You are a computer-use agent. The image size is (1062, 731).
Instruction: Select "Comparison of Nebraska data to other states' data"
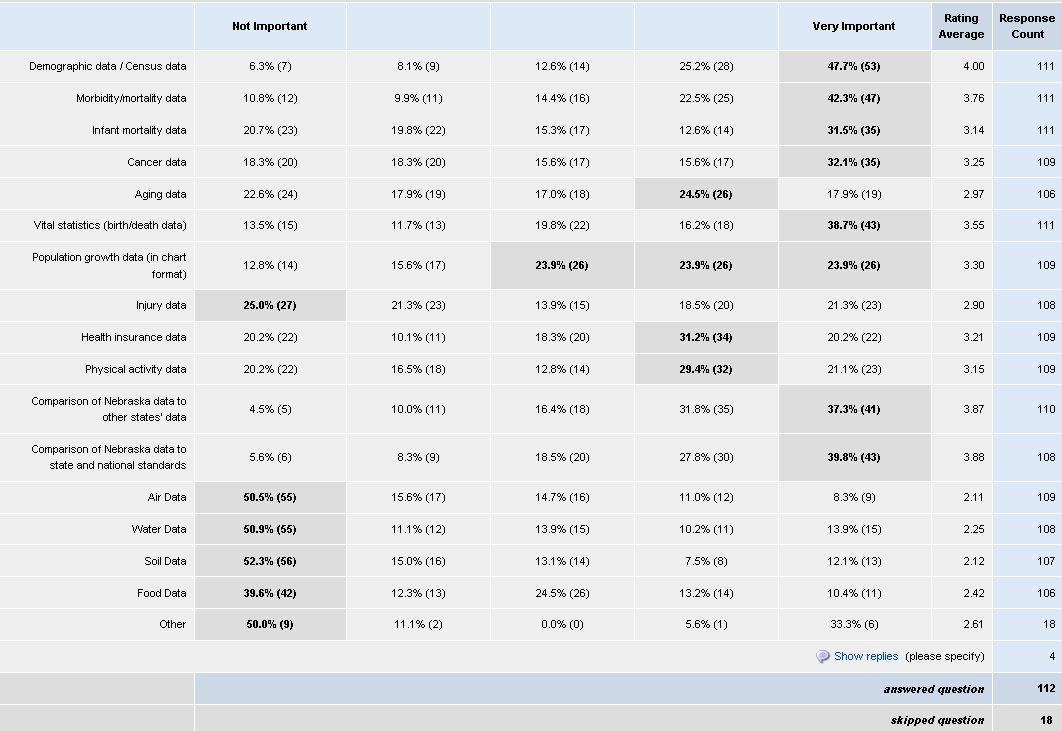coord(108,409)
